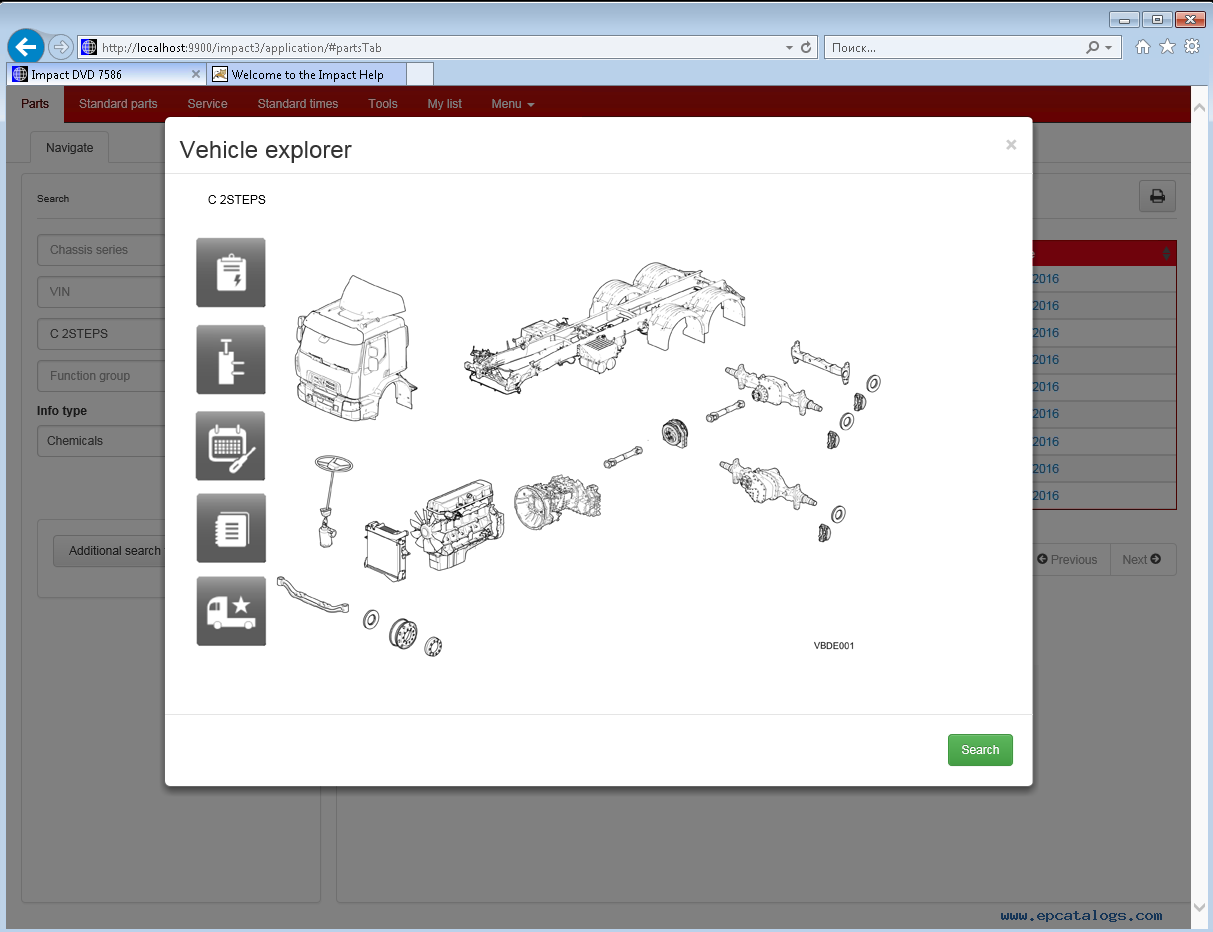Select the gearbox in the exploded diagram

[x=558, y=501]
